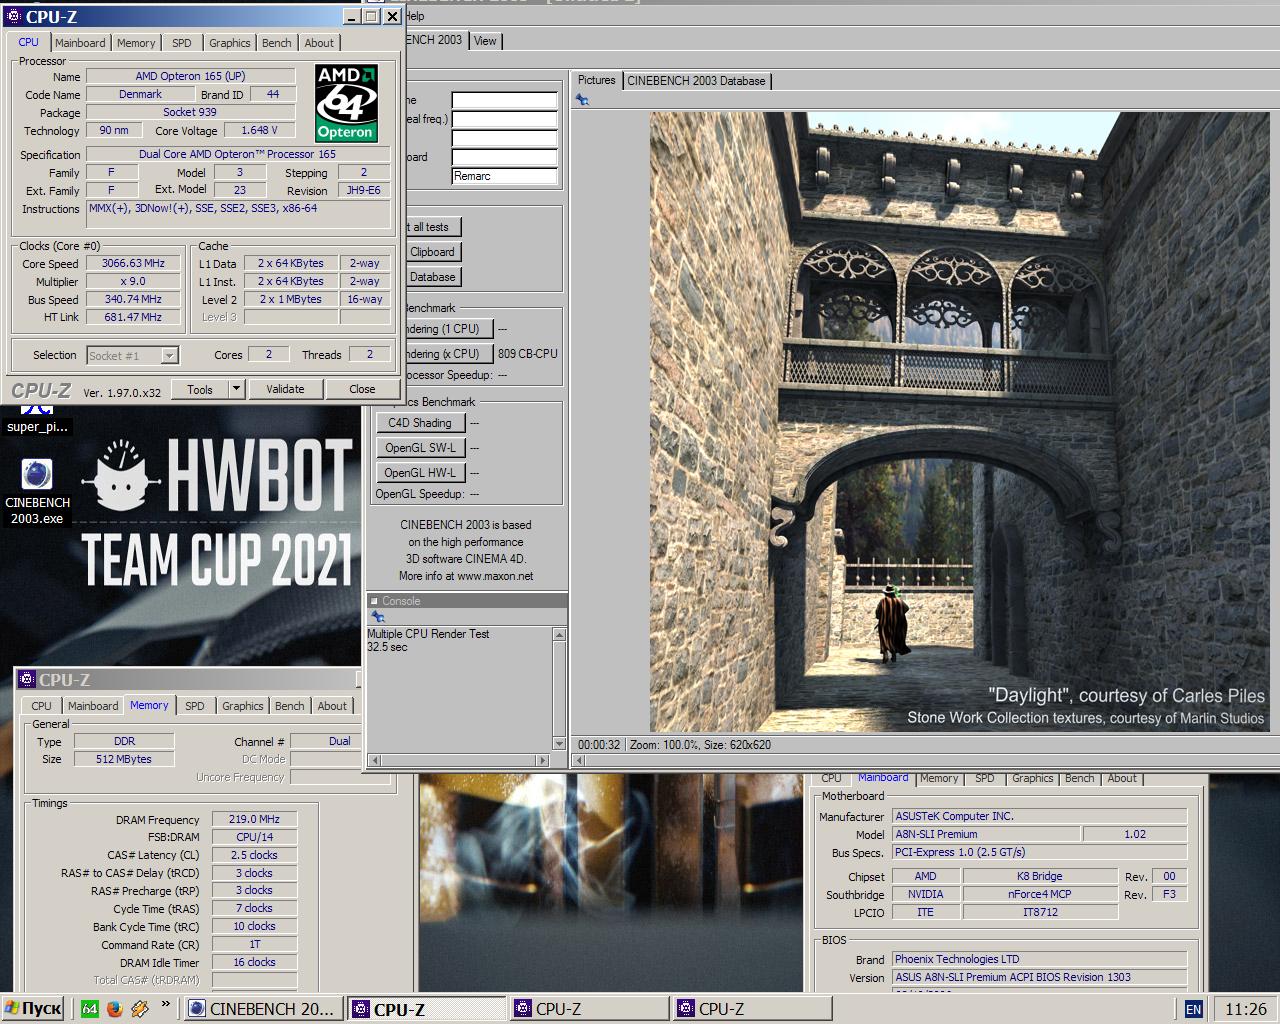
Task: Open the Memory tab in the Mainboard CPU-Z window
Action: click(x=939, y=778)
